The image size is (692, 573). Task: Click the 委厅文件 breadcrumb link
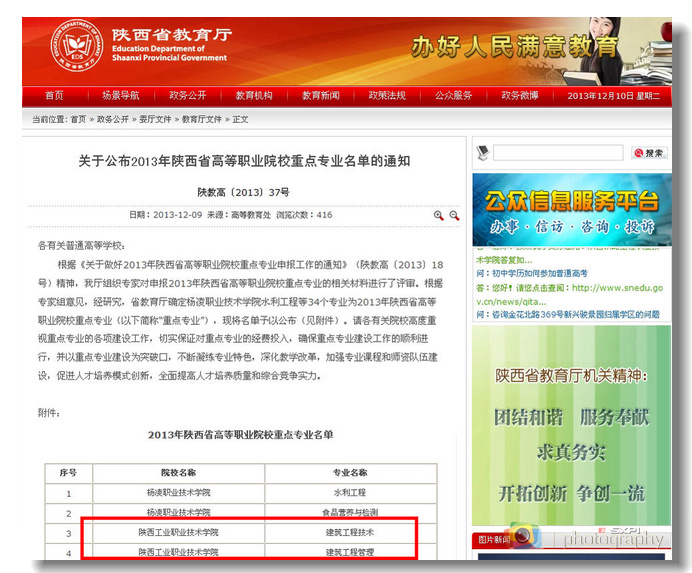click(155, 119)
